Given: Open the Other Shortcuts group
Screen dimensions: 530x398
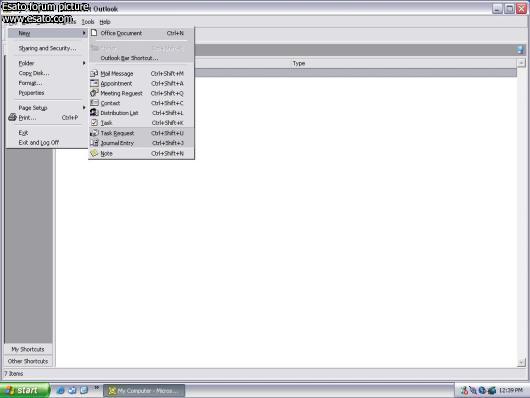Looking at the screenshot, I should [28, 361].
